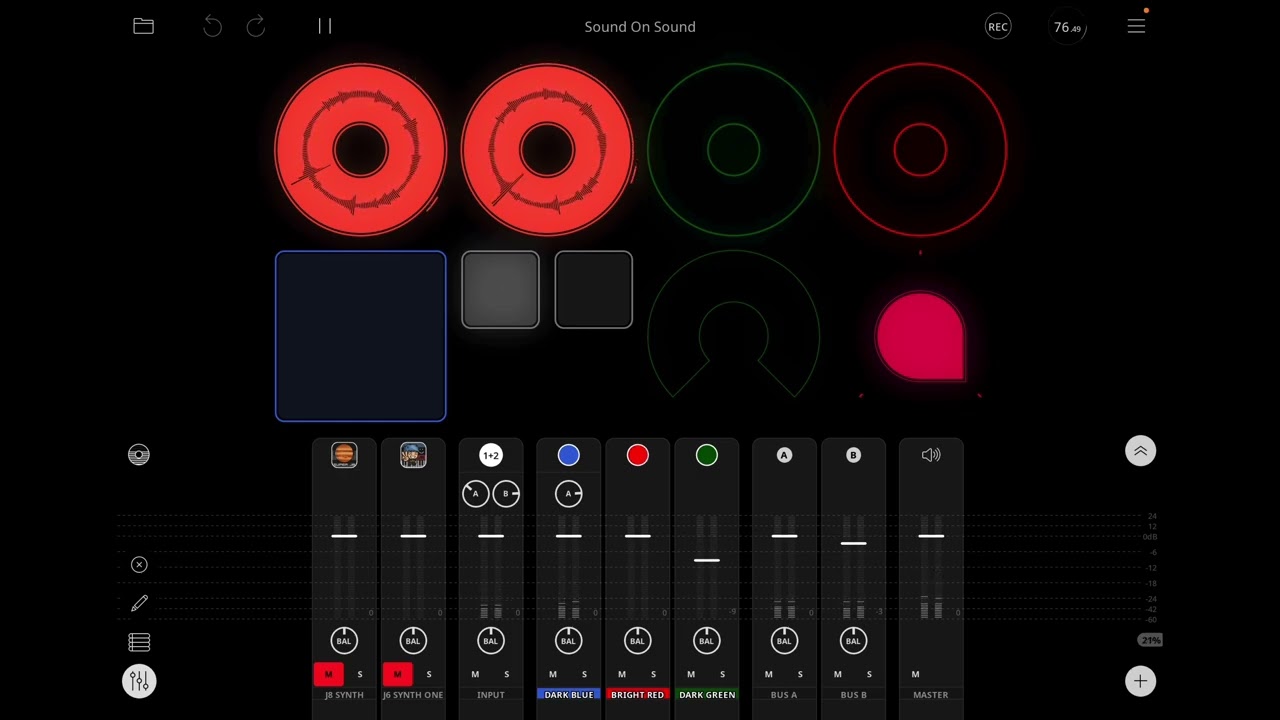Click the Bus A BAL knob

784,641
